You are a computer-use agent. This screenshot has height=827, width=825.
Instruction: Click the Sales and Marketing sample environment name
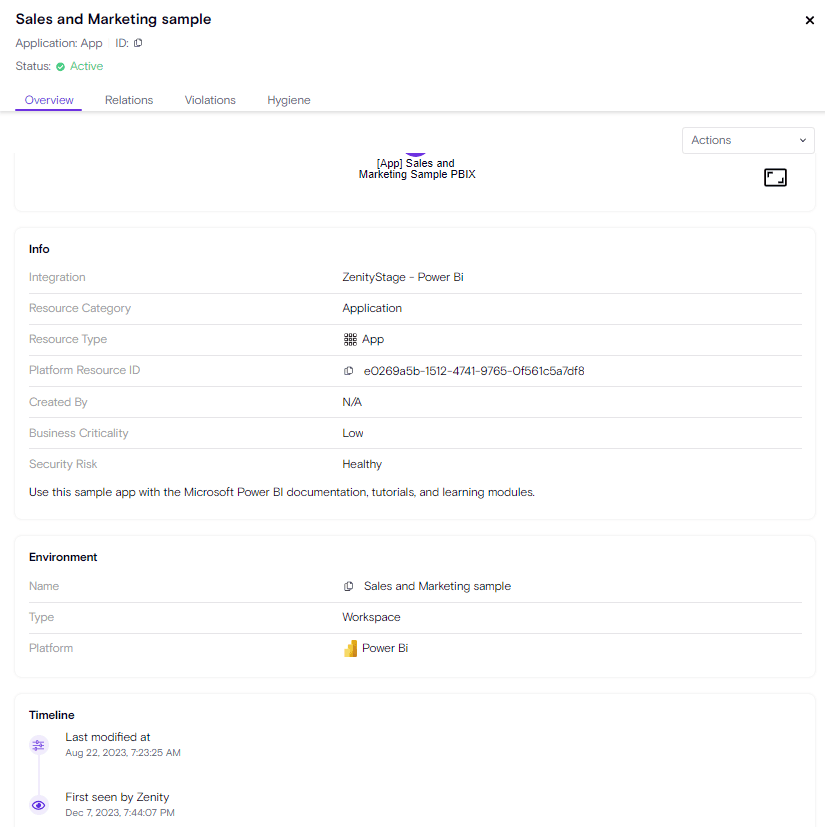437,586
